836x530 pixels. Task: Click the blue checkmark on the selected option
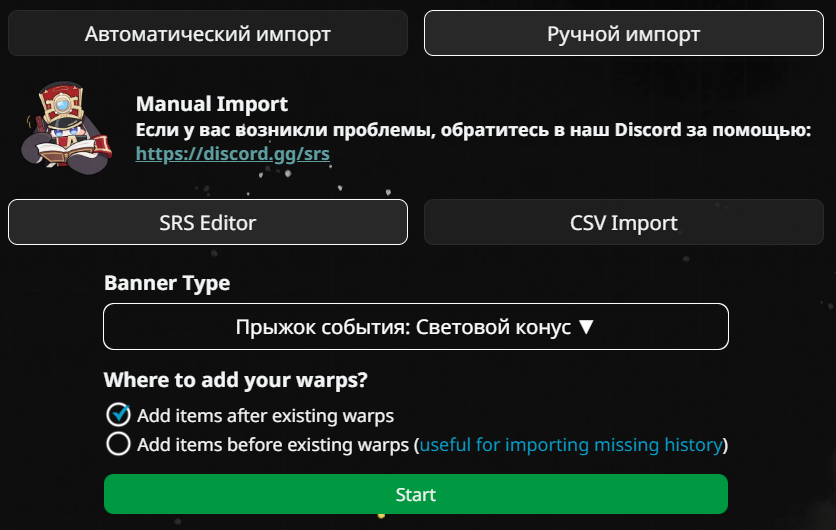[119, 413]
